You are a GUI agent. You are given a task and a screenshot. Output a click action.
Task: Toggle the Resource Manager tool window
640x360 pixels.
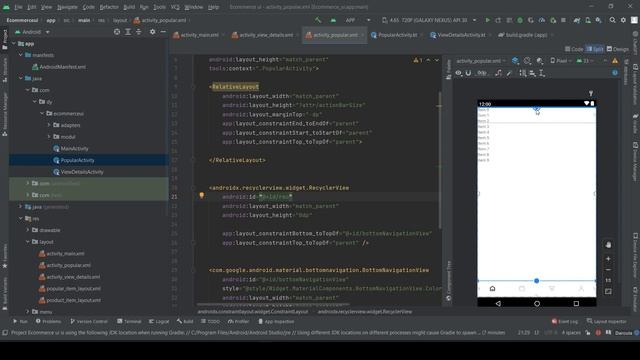coord(5,114)
